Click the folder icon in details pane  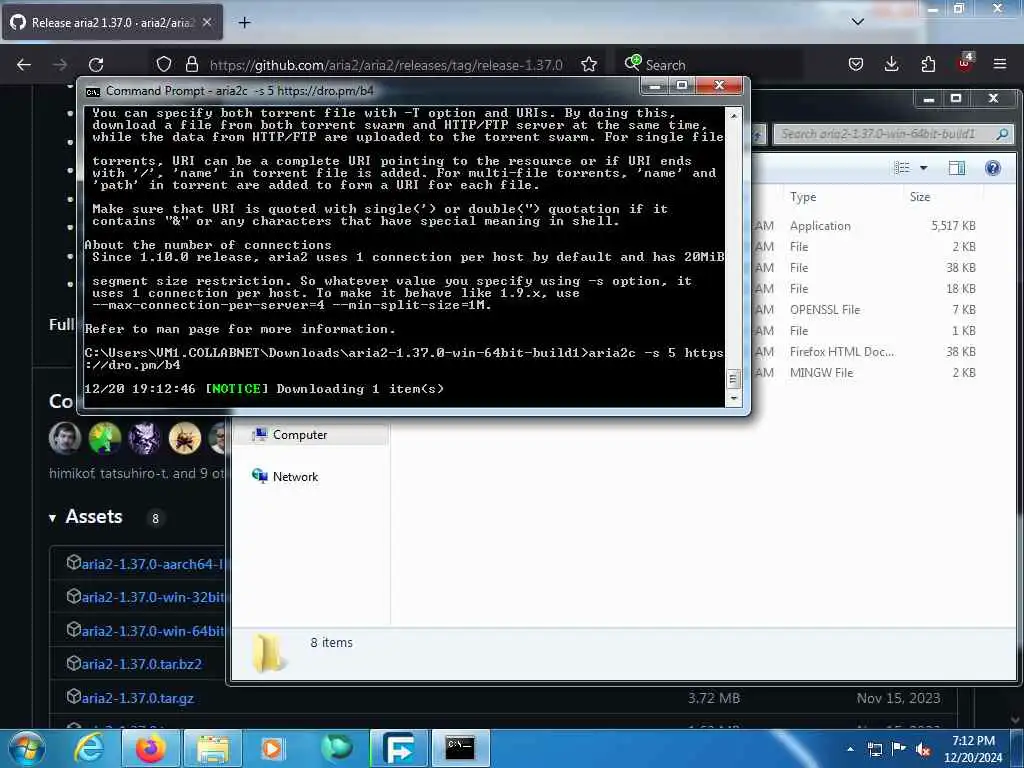267,653
